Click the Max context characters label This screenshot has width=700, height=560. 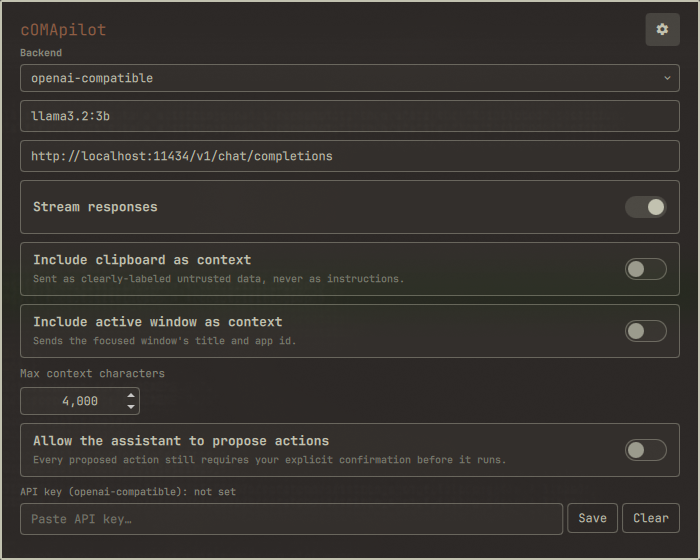[x=92, y=373]
